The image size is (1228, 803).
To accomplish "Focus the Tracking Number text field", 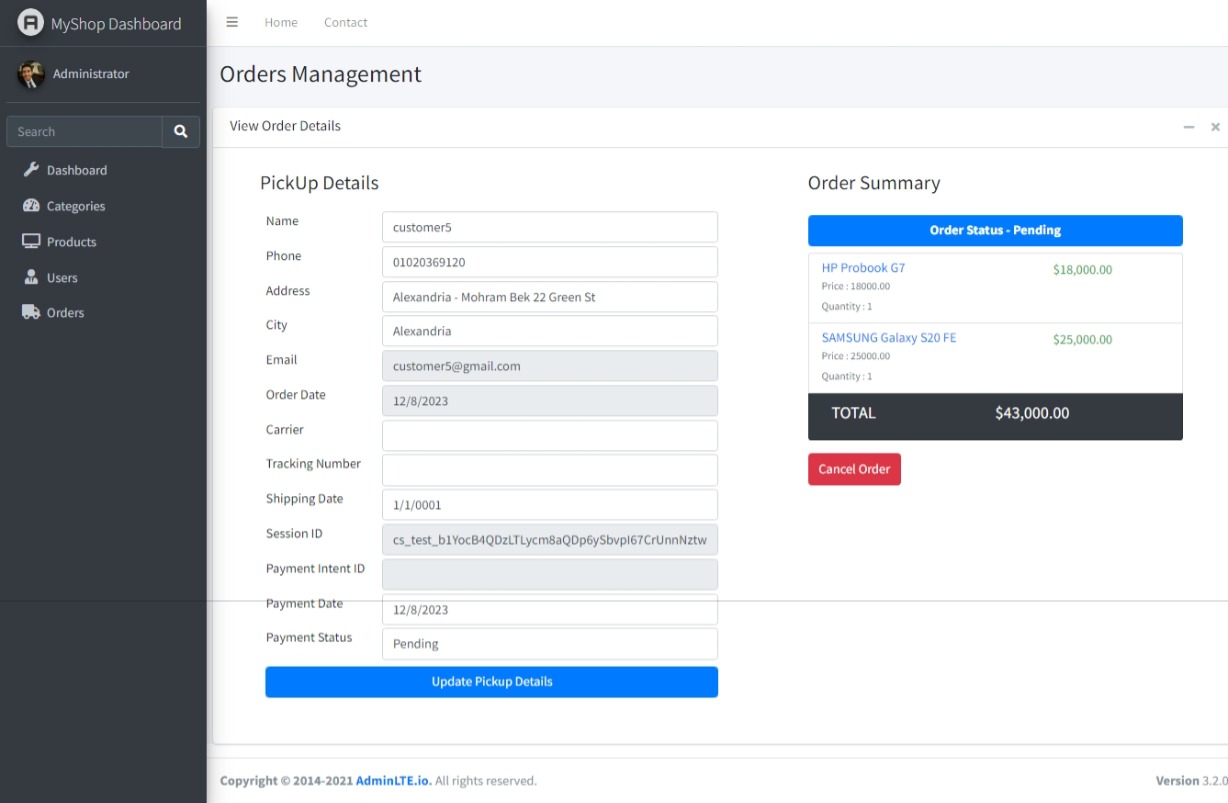I will (549, 470).
